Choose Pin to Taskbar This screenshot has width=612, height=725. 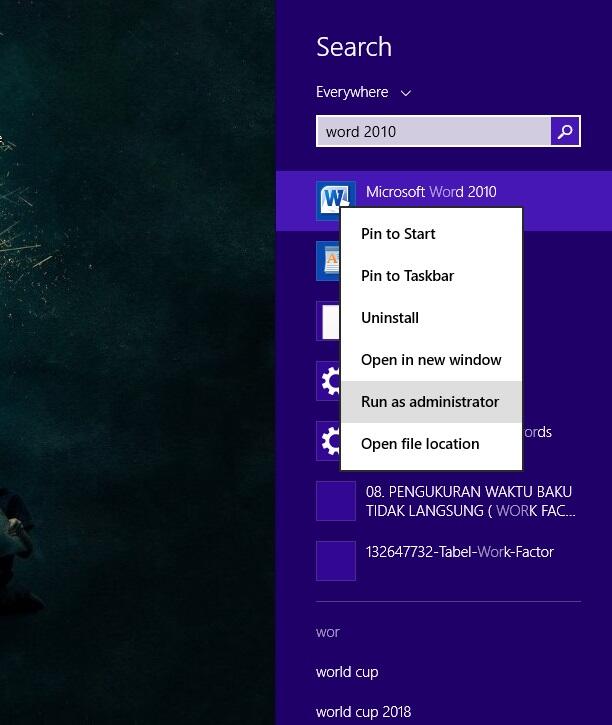point(431,276)
